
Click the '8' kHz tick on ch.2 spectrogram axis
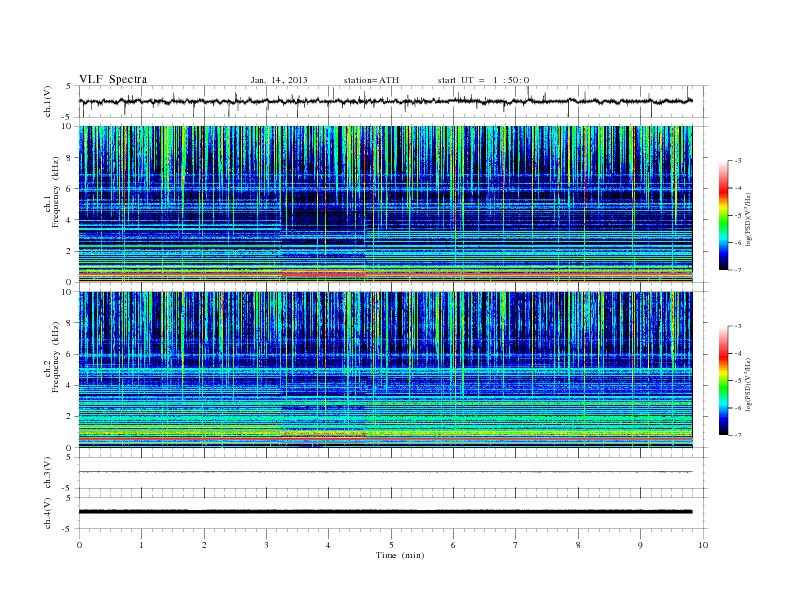[69, 323]
